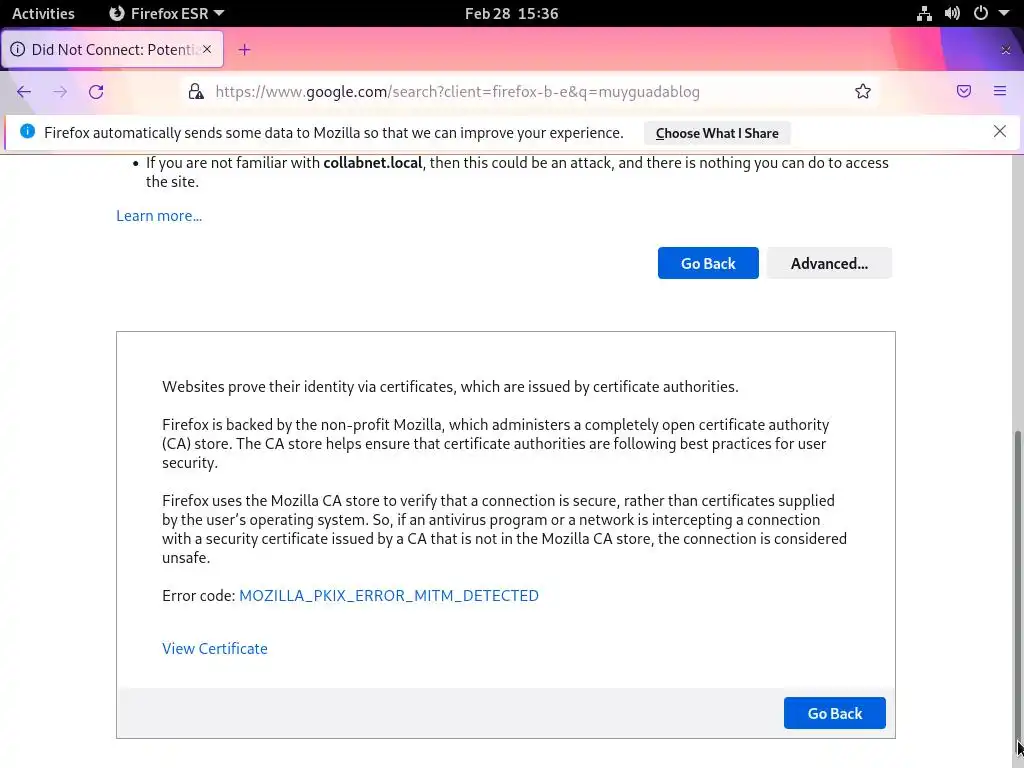Expand the system menu arrow in top bar
Viewport: 1024px width, 768px height.
pos(1004,13)
